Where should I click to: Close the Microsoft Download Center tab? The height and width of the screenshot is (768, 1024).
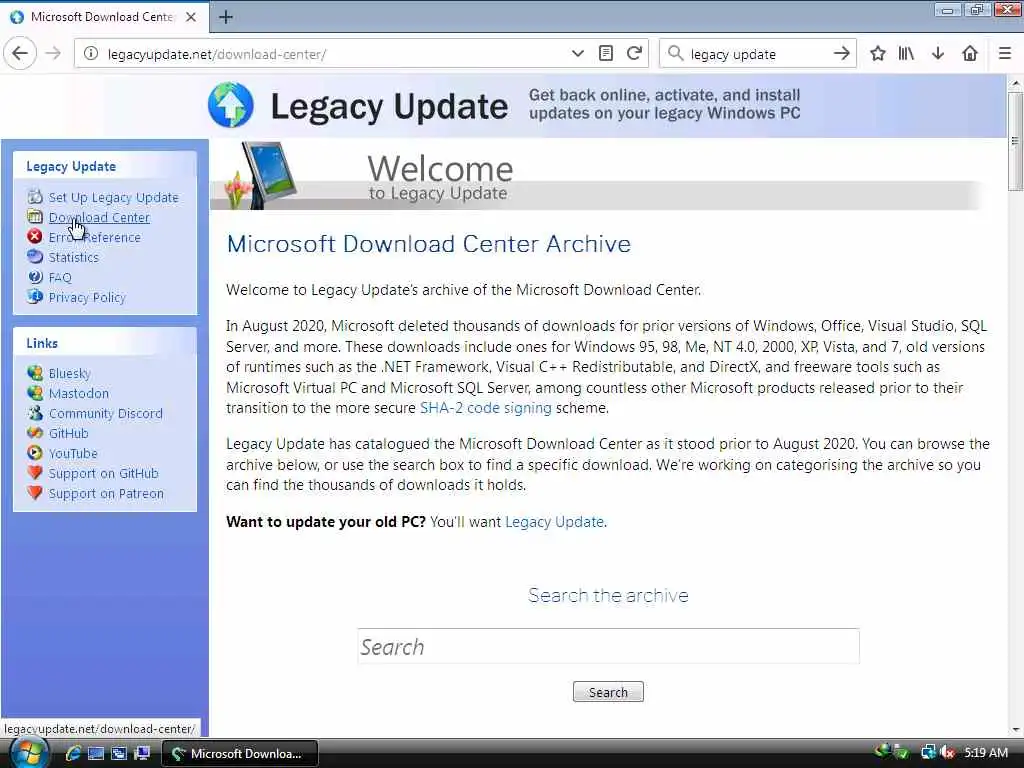(x=191, y=17)
